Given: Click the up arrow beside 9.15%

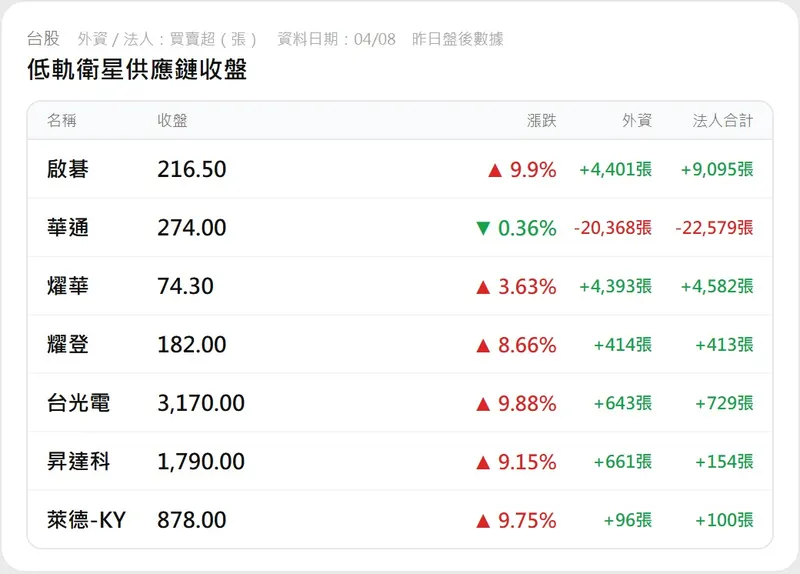Looking at the screenshot, I should [x=483, y=462].
